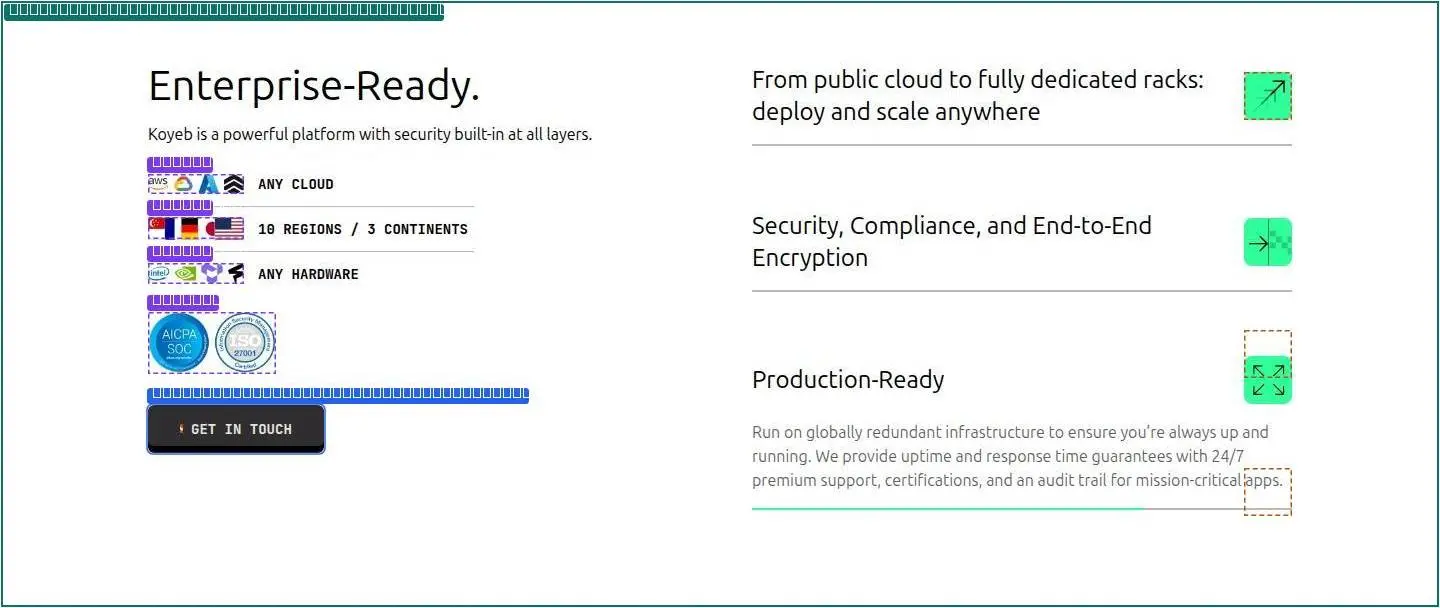
Task: Open the ISO 27001 certification badge
Action: pos(245,342)
